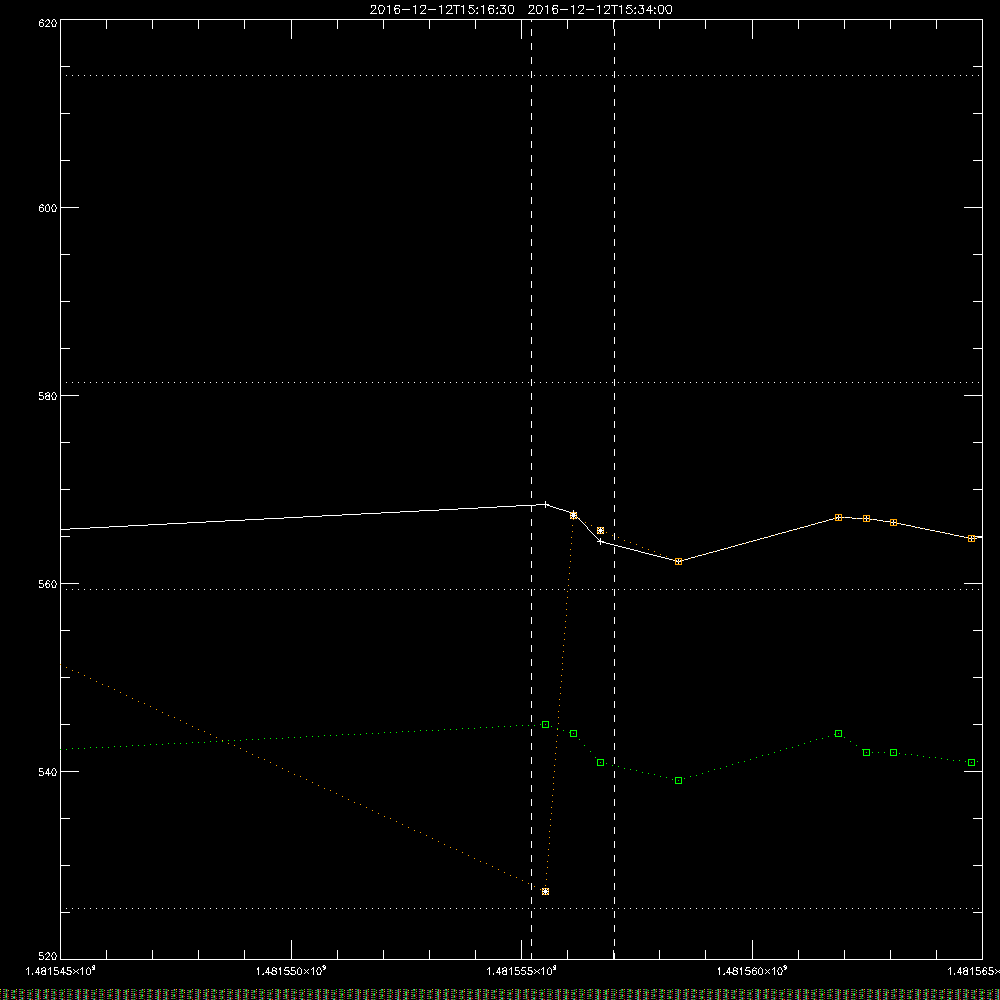The width and height of the screenshot is (1000, 1000).
Task: Click the y-axis label 620
Action: click(48, 24)
